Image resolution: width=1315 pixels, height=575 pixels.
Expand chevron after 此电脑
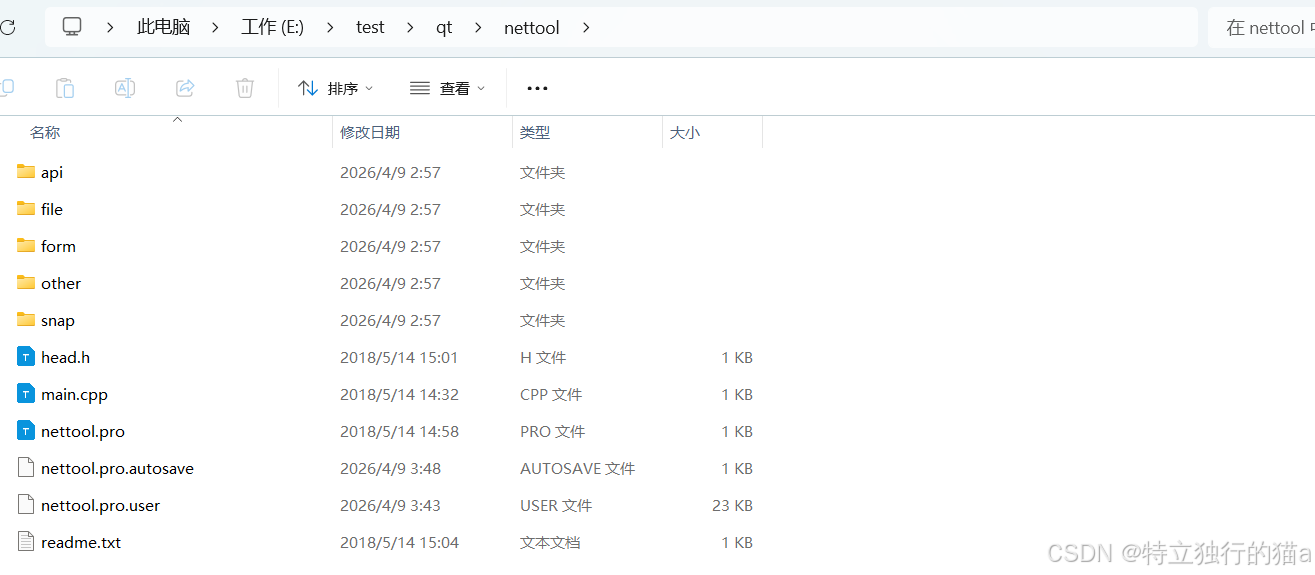[x=215, y=27]
